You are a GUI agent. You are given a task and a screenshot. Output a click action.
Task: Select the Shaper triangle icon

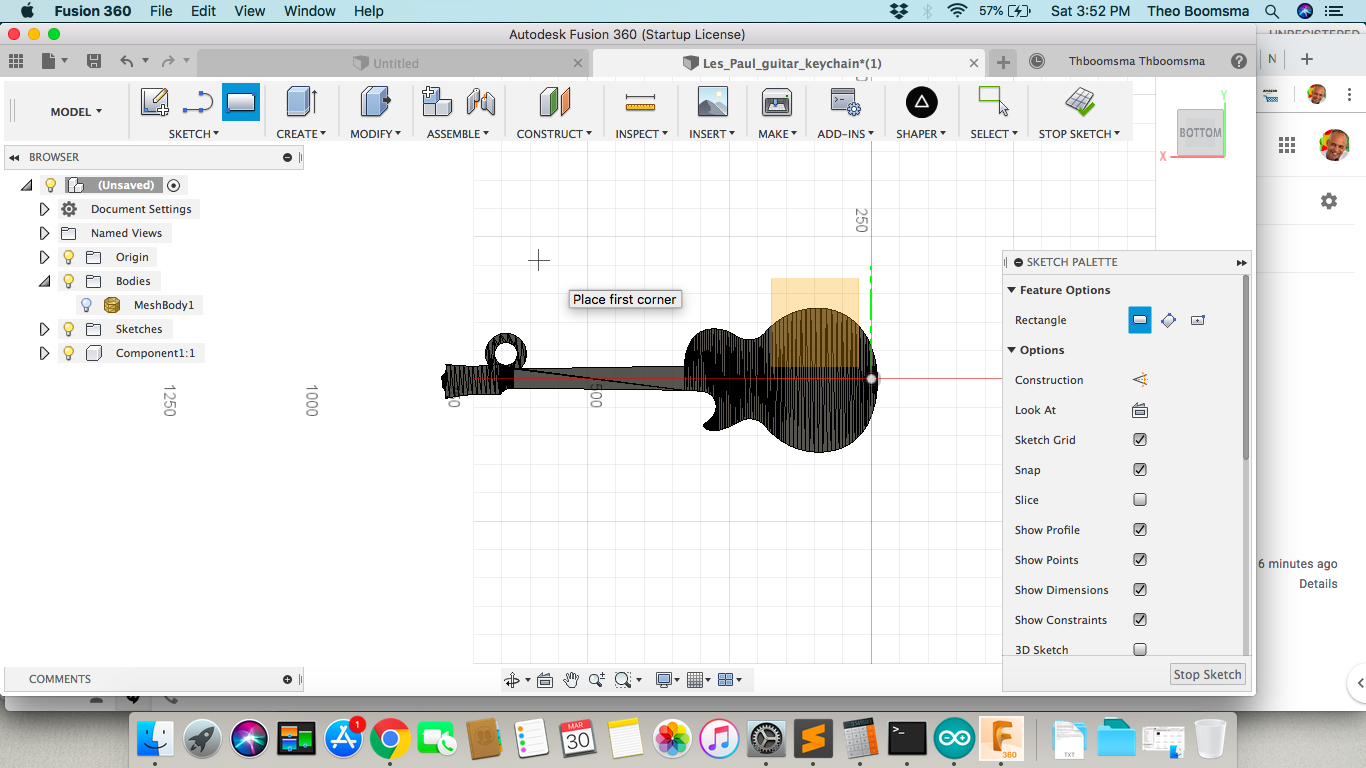click(x=921, y=102)
